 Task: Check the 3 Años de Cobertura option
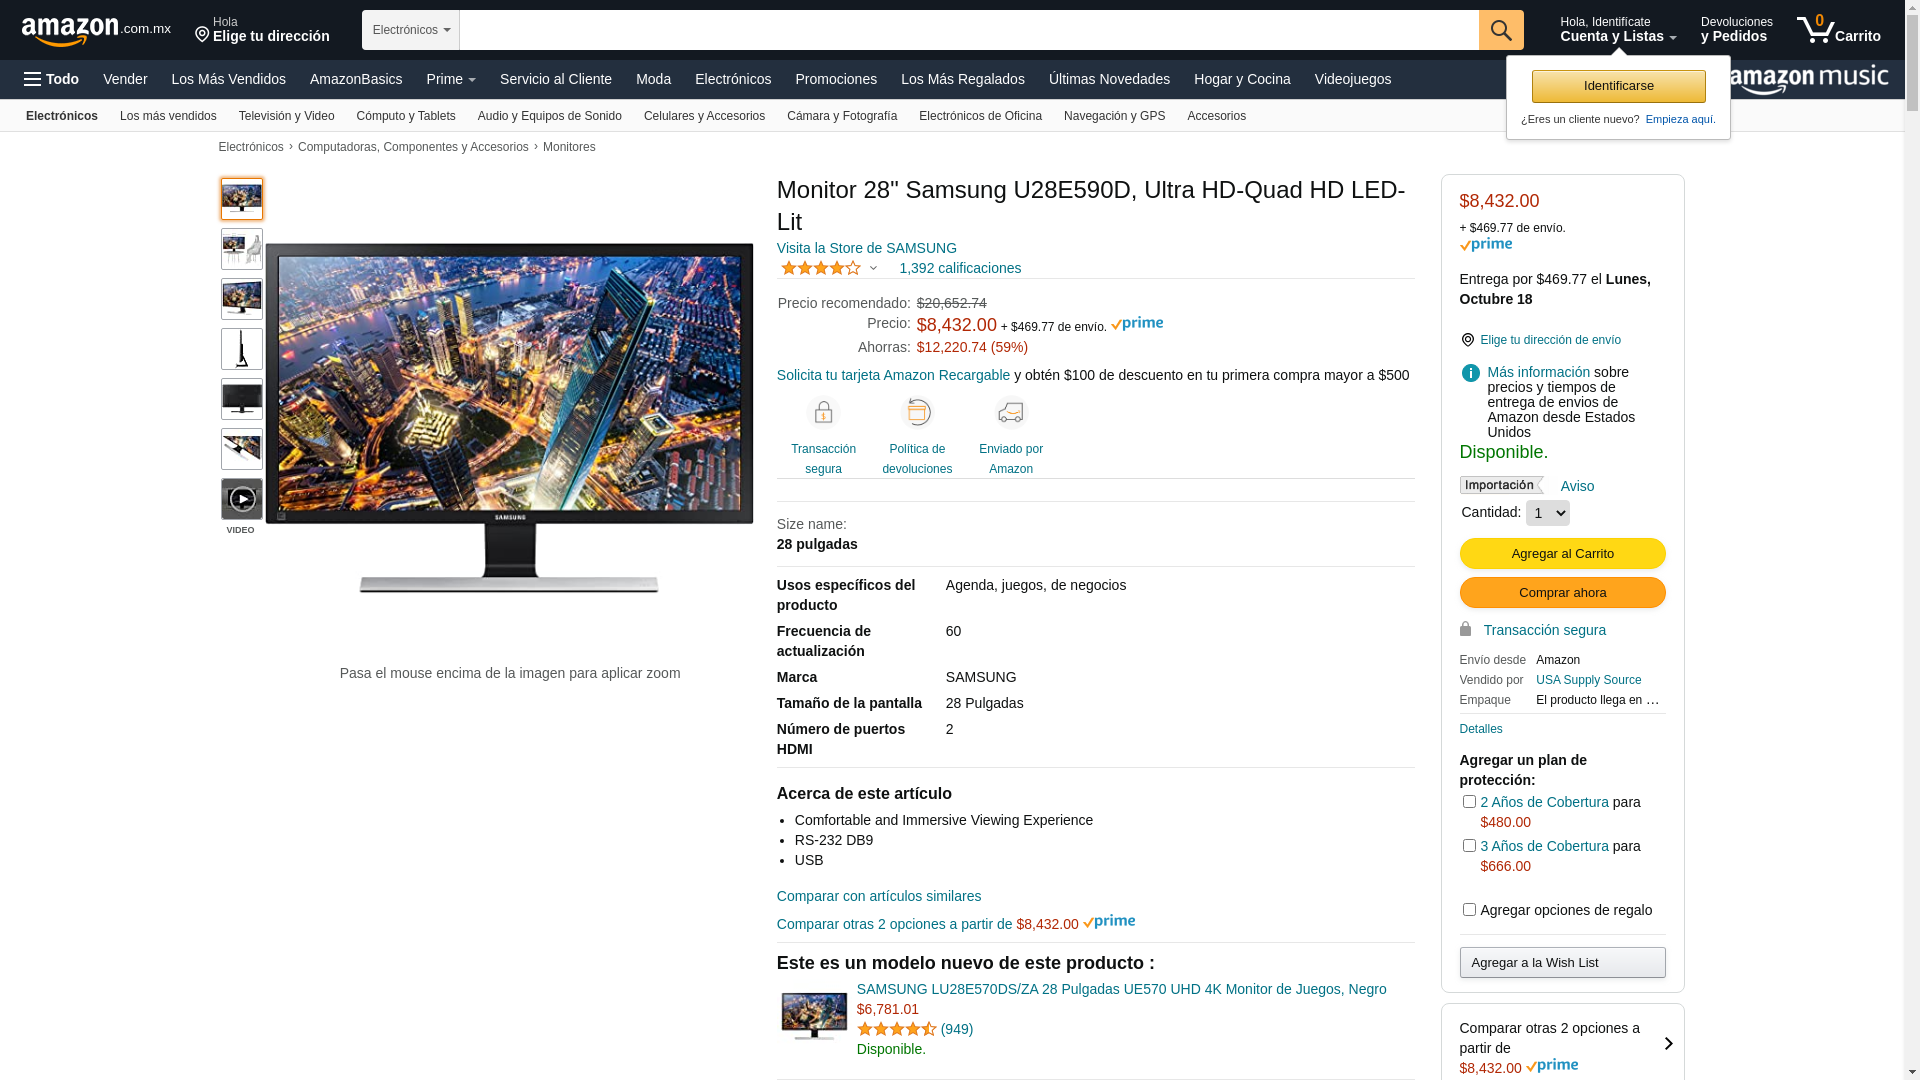(1469, 845)
